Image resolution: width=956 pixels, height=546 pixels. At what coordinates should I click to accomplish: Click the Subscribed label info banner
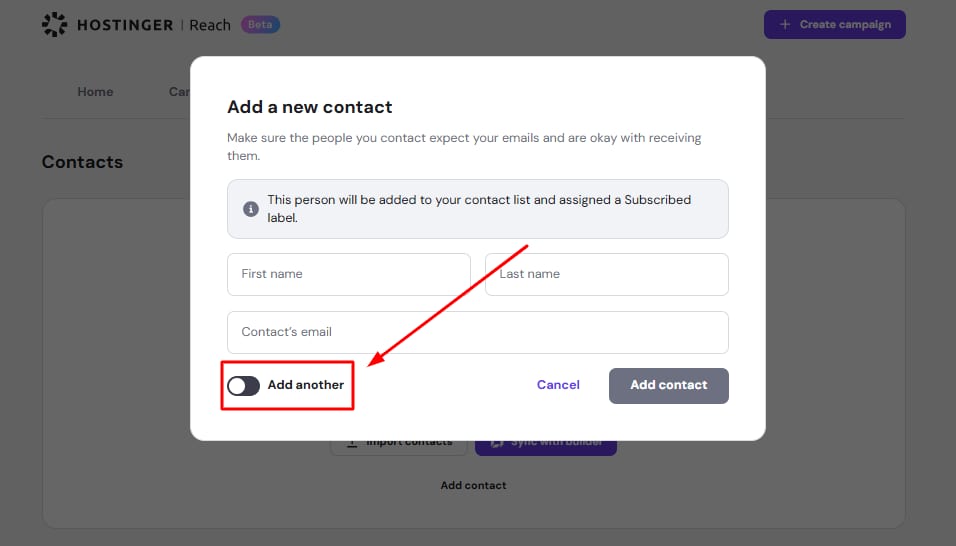tap(478, 209)
